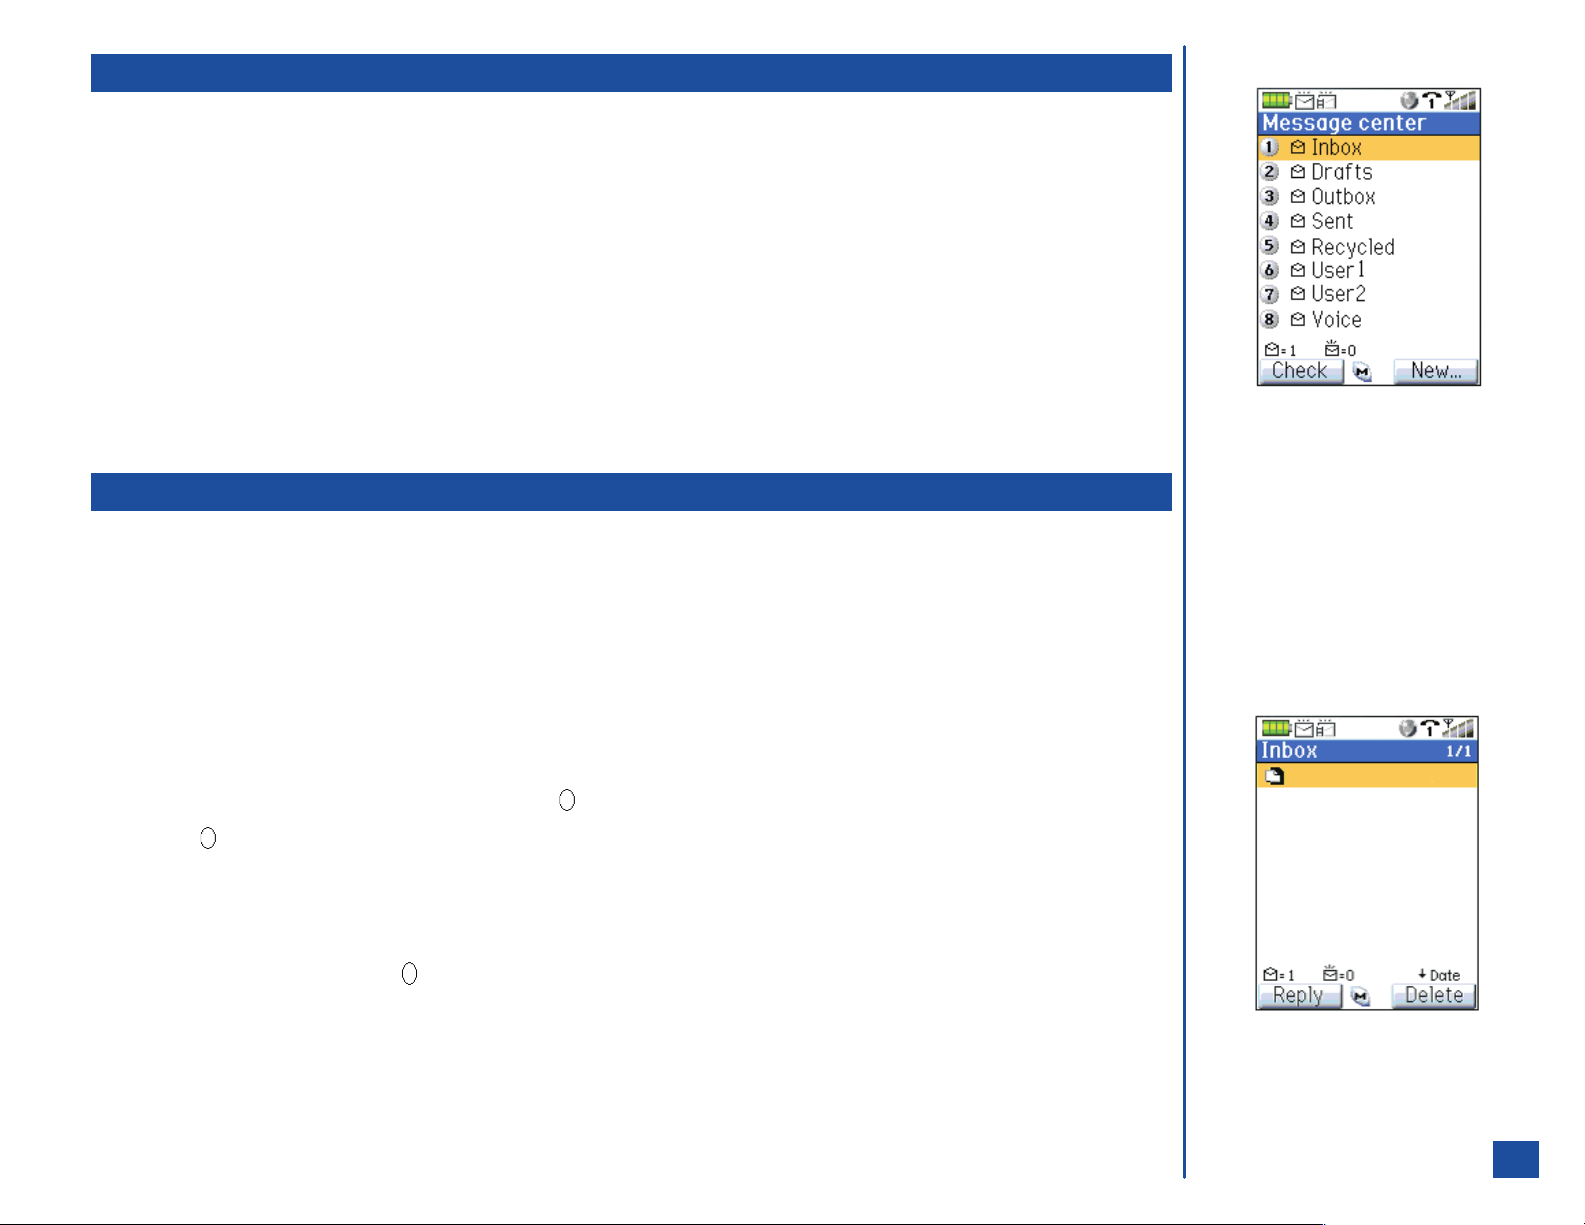Tap signal strength bars in Message center screen

click(x=1460, y=100)
